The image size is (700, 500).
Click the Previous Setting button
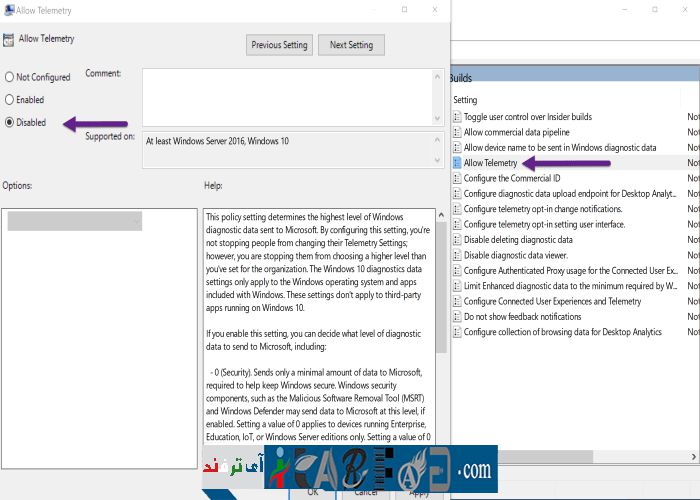coord(279,45)
